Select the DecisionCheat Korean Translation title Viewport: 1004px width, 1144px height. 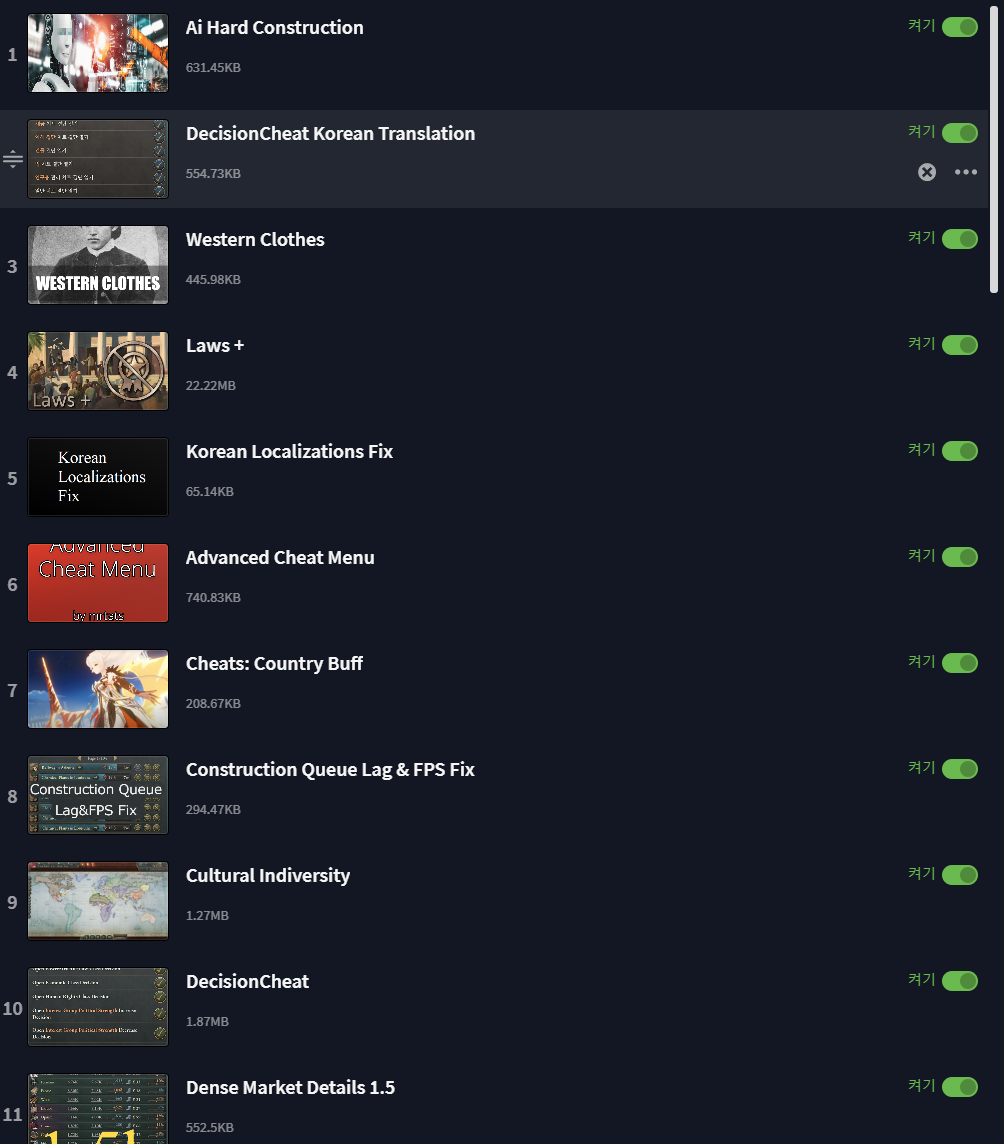[331, 134]
